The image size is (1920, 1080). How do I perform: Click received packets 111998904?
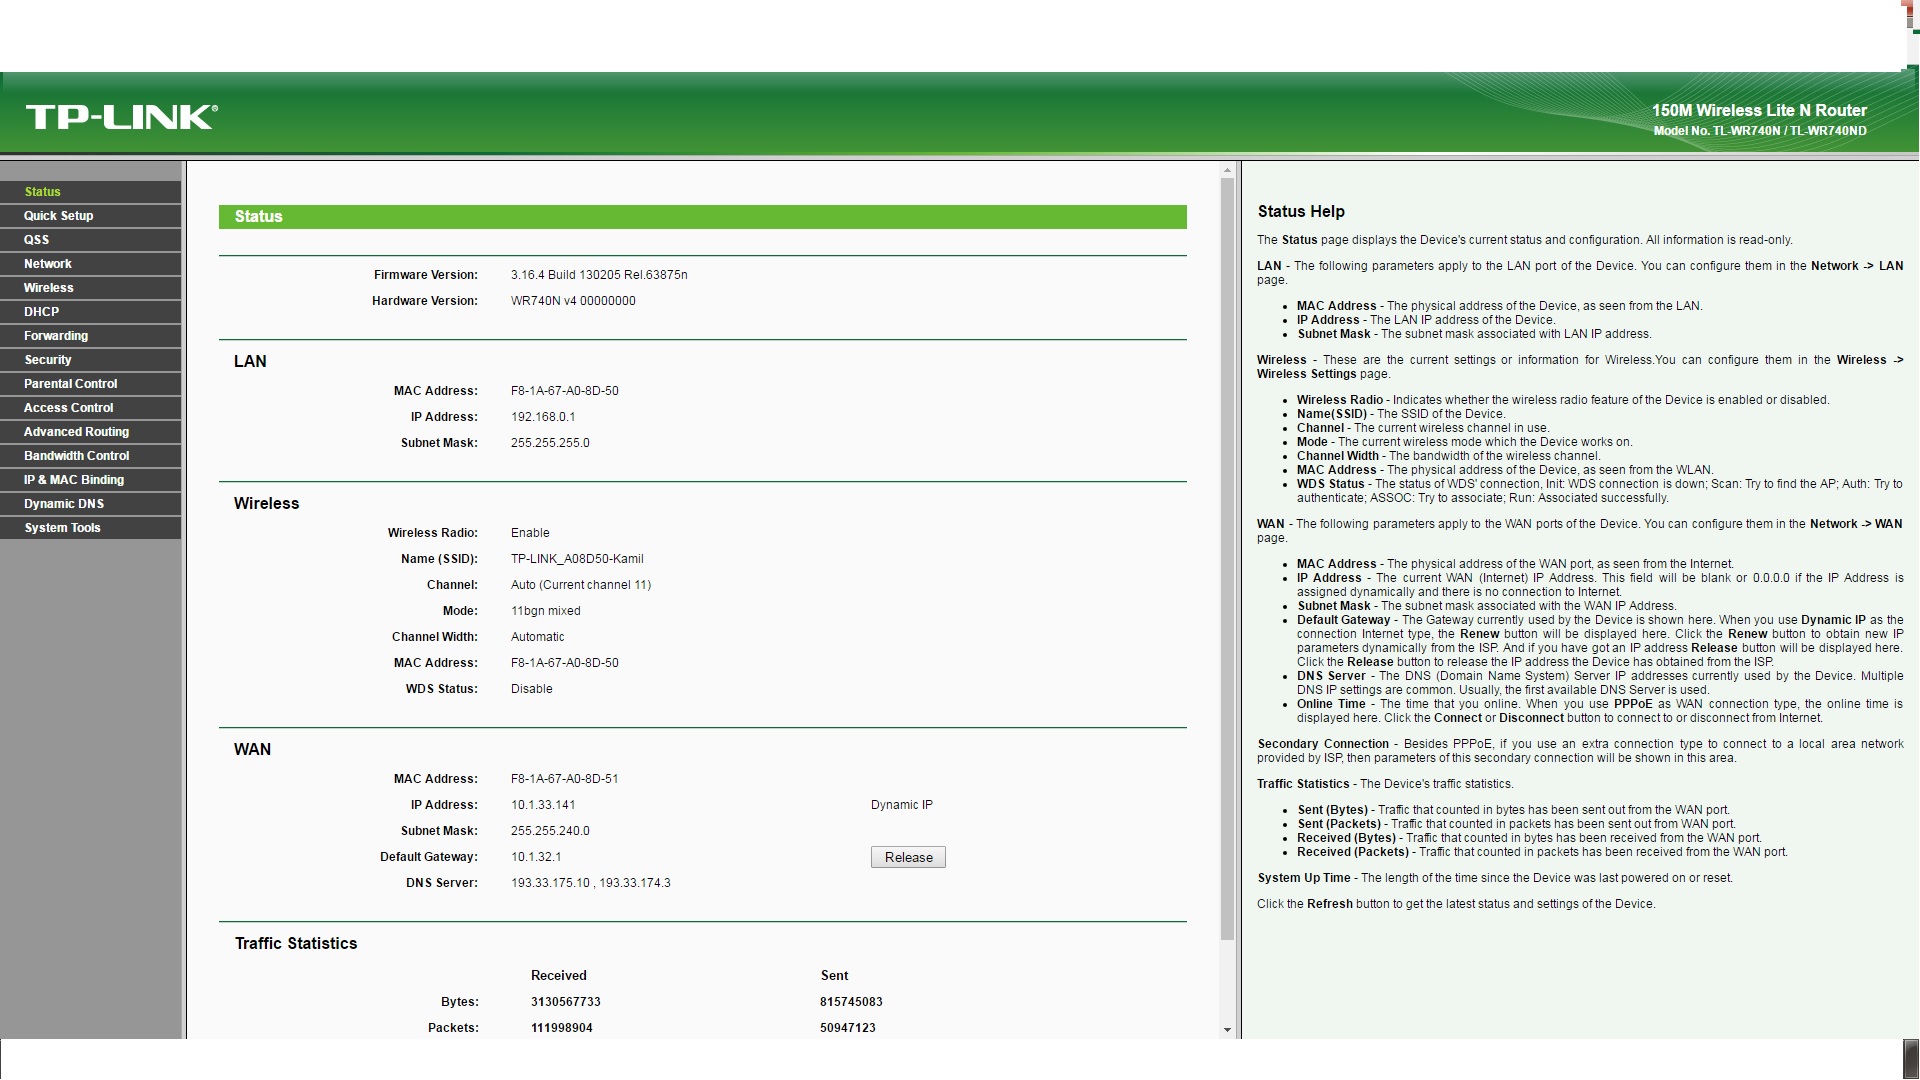562,1028
